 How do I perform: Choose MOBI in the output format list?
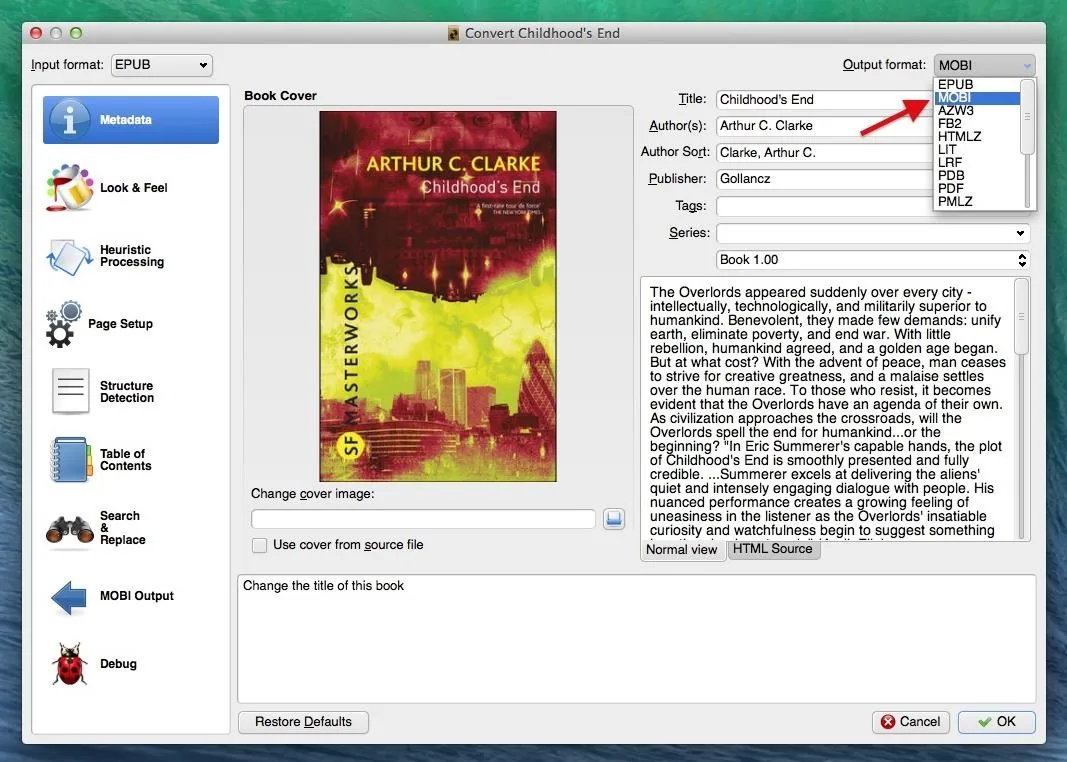click(x=976, y=97)
